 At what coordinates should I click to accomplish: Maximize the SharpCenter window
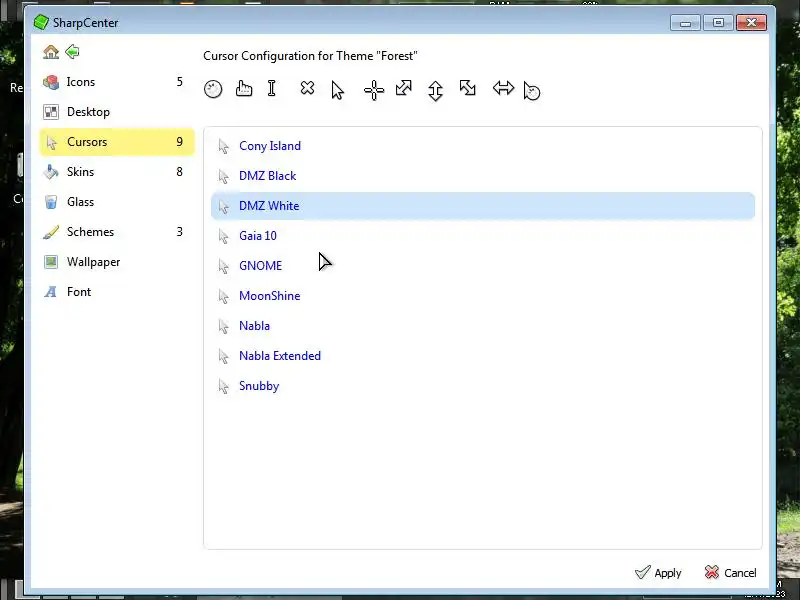[718, 23]
